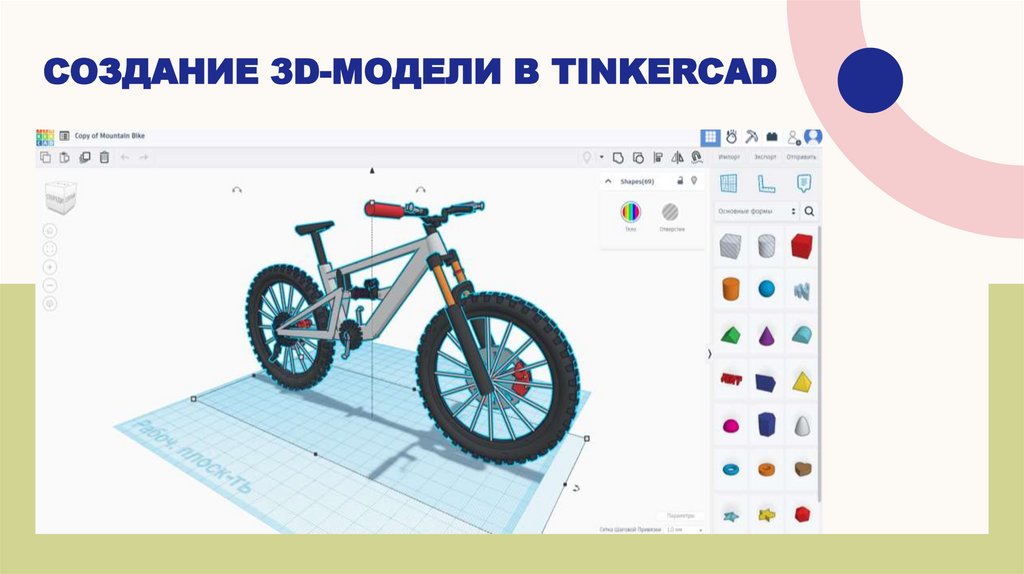Click the Group shapes icon

(x=618, y=157)
